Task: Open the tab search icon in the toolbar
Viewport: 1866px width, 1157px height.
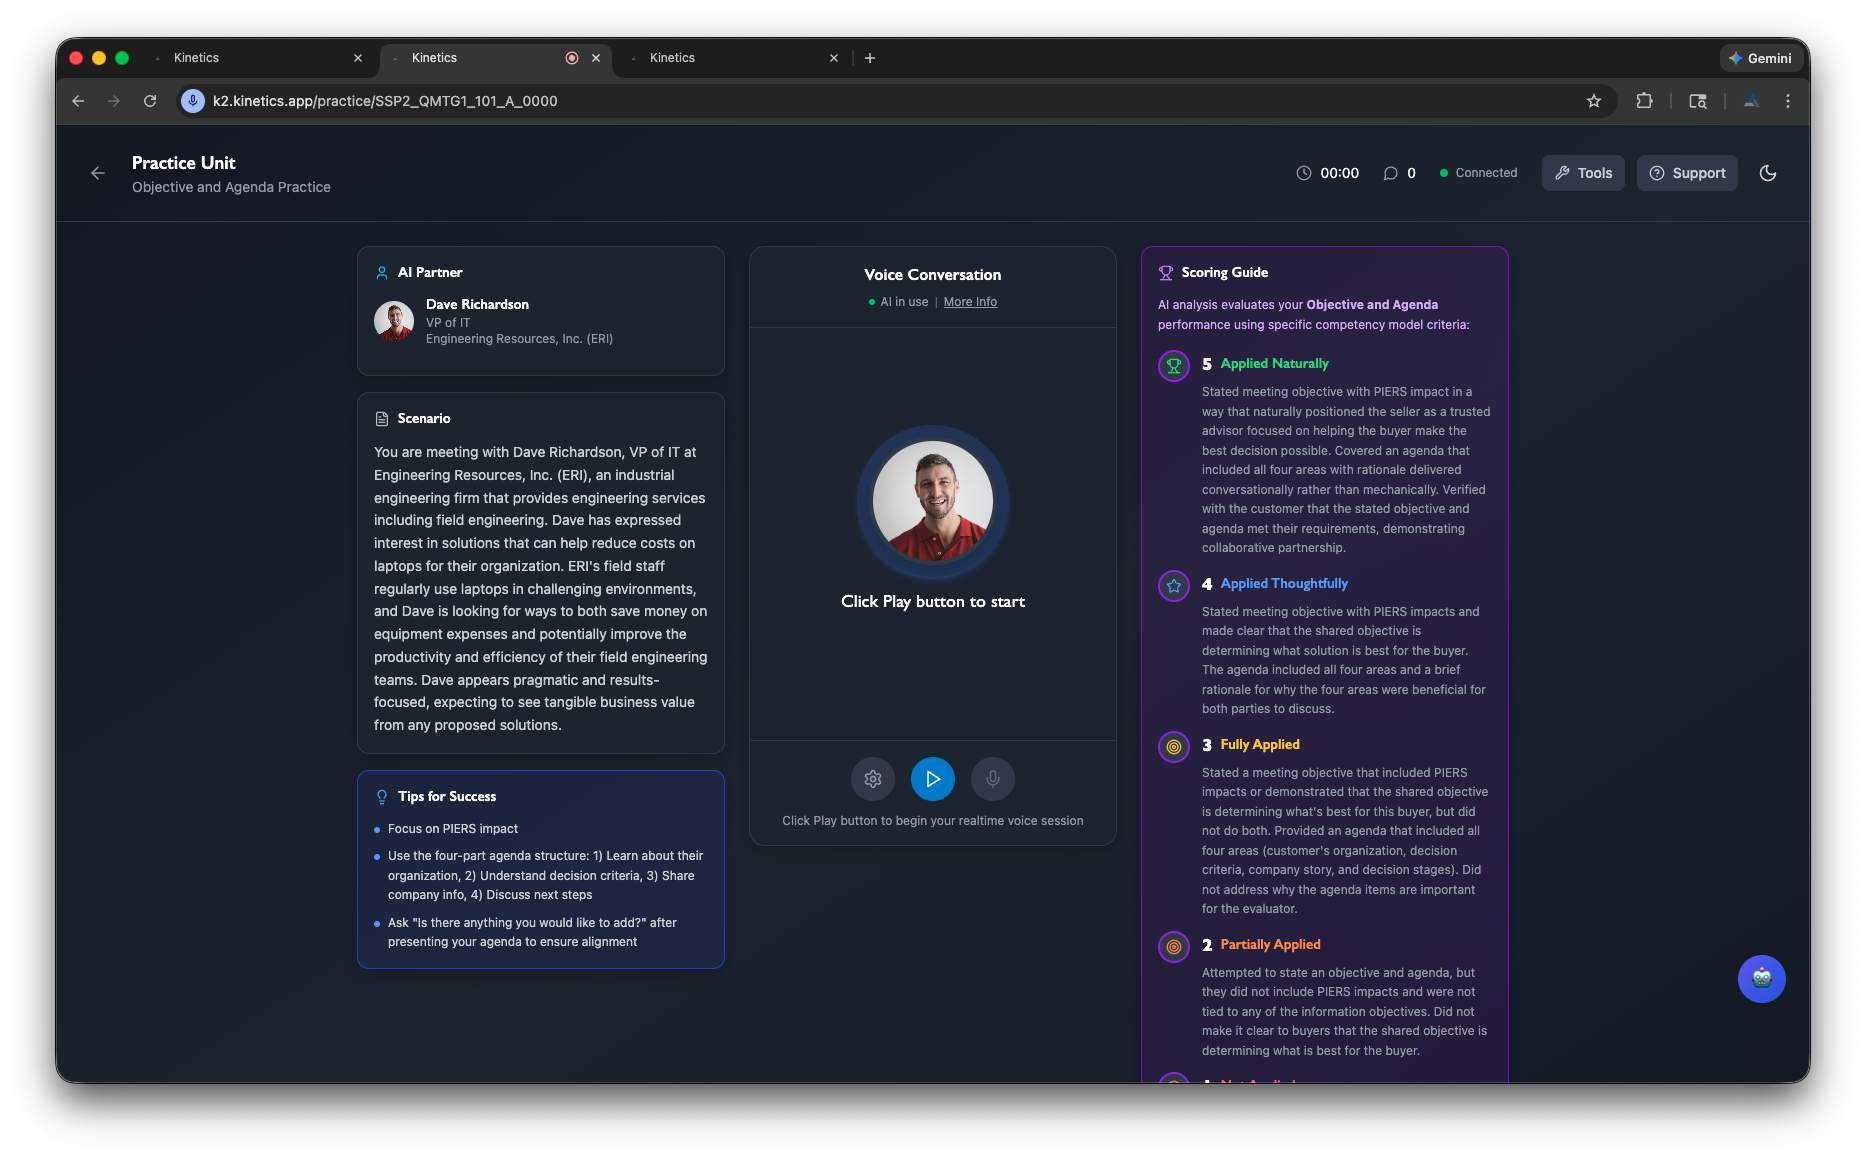Action: coord(1698,101)
